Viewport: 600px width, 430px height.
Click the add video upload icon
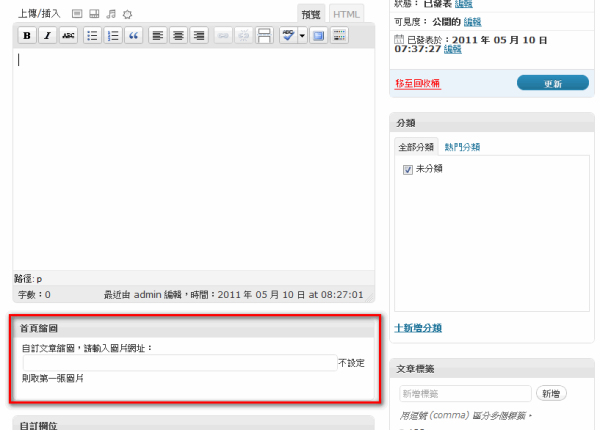coord(94,14)
